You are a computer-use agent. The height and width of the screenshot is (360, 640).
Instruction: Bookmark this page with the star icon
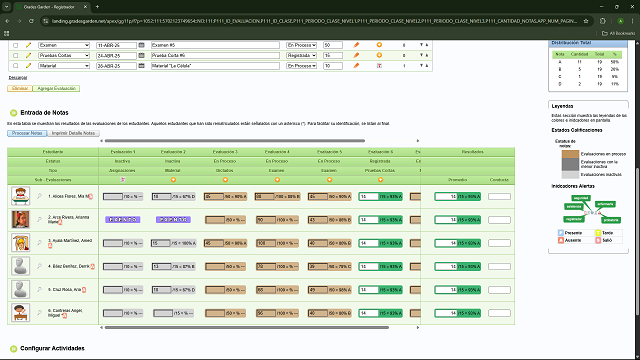click(x=586, y=21)
